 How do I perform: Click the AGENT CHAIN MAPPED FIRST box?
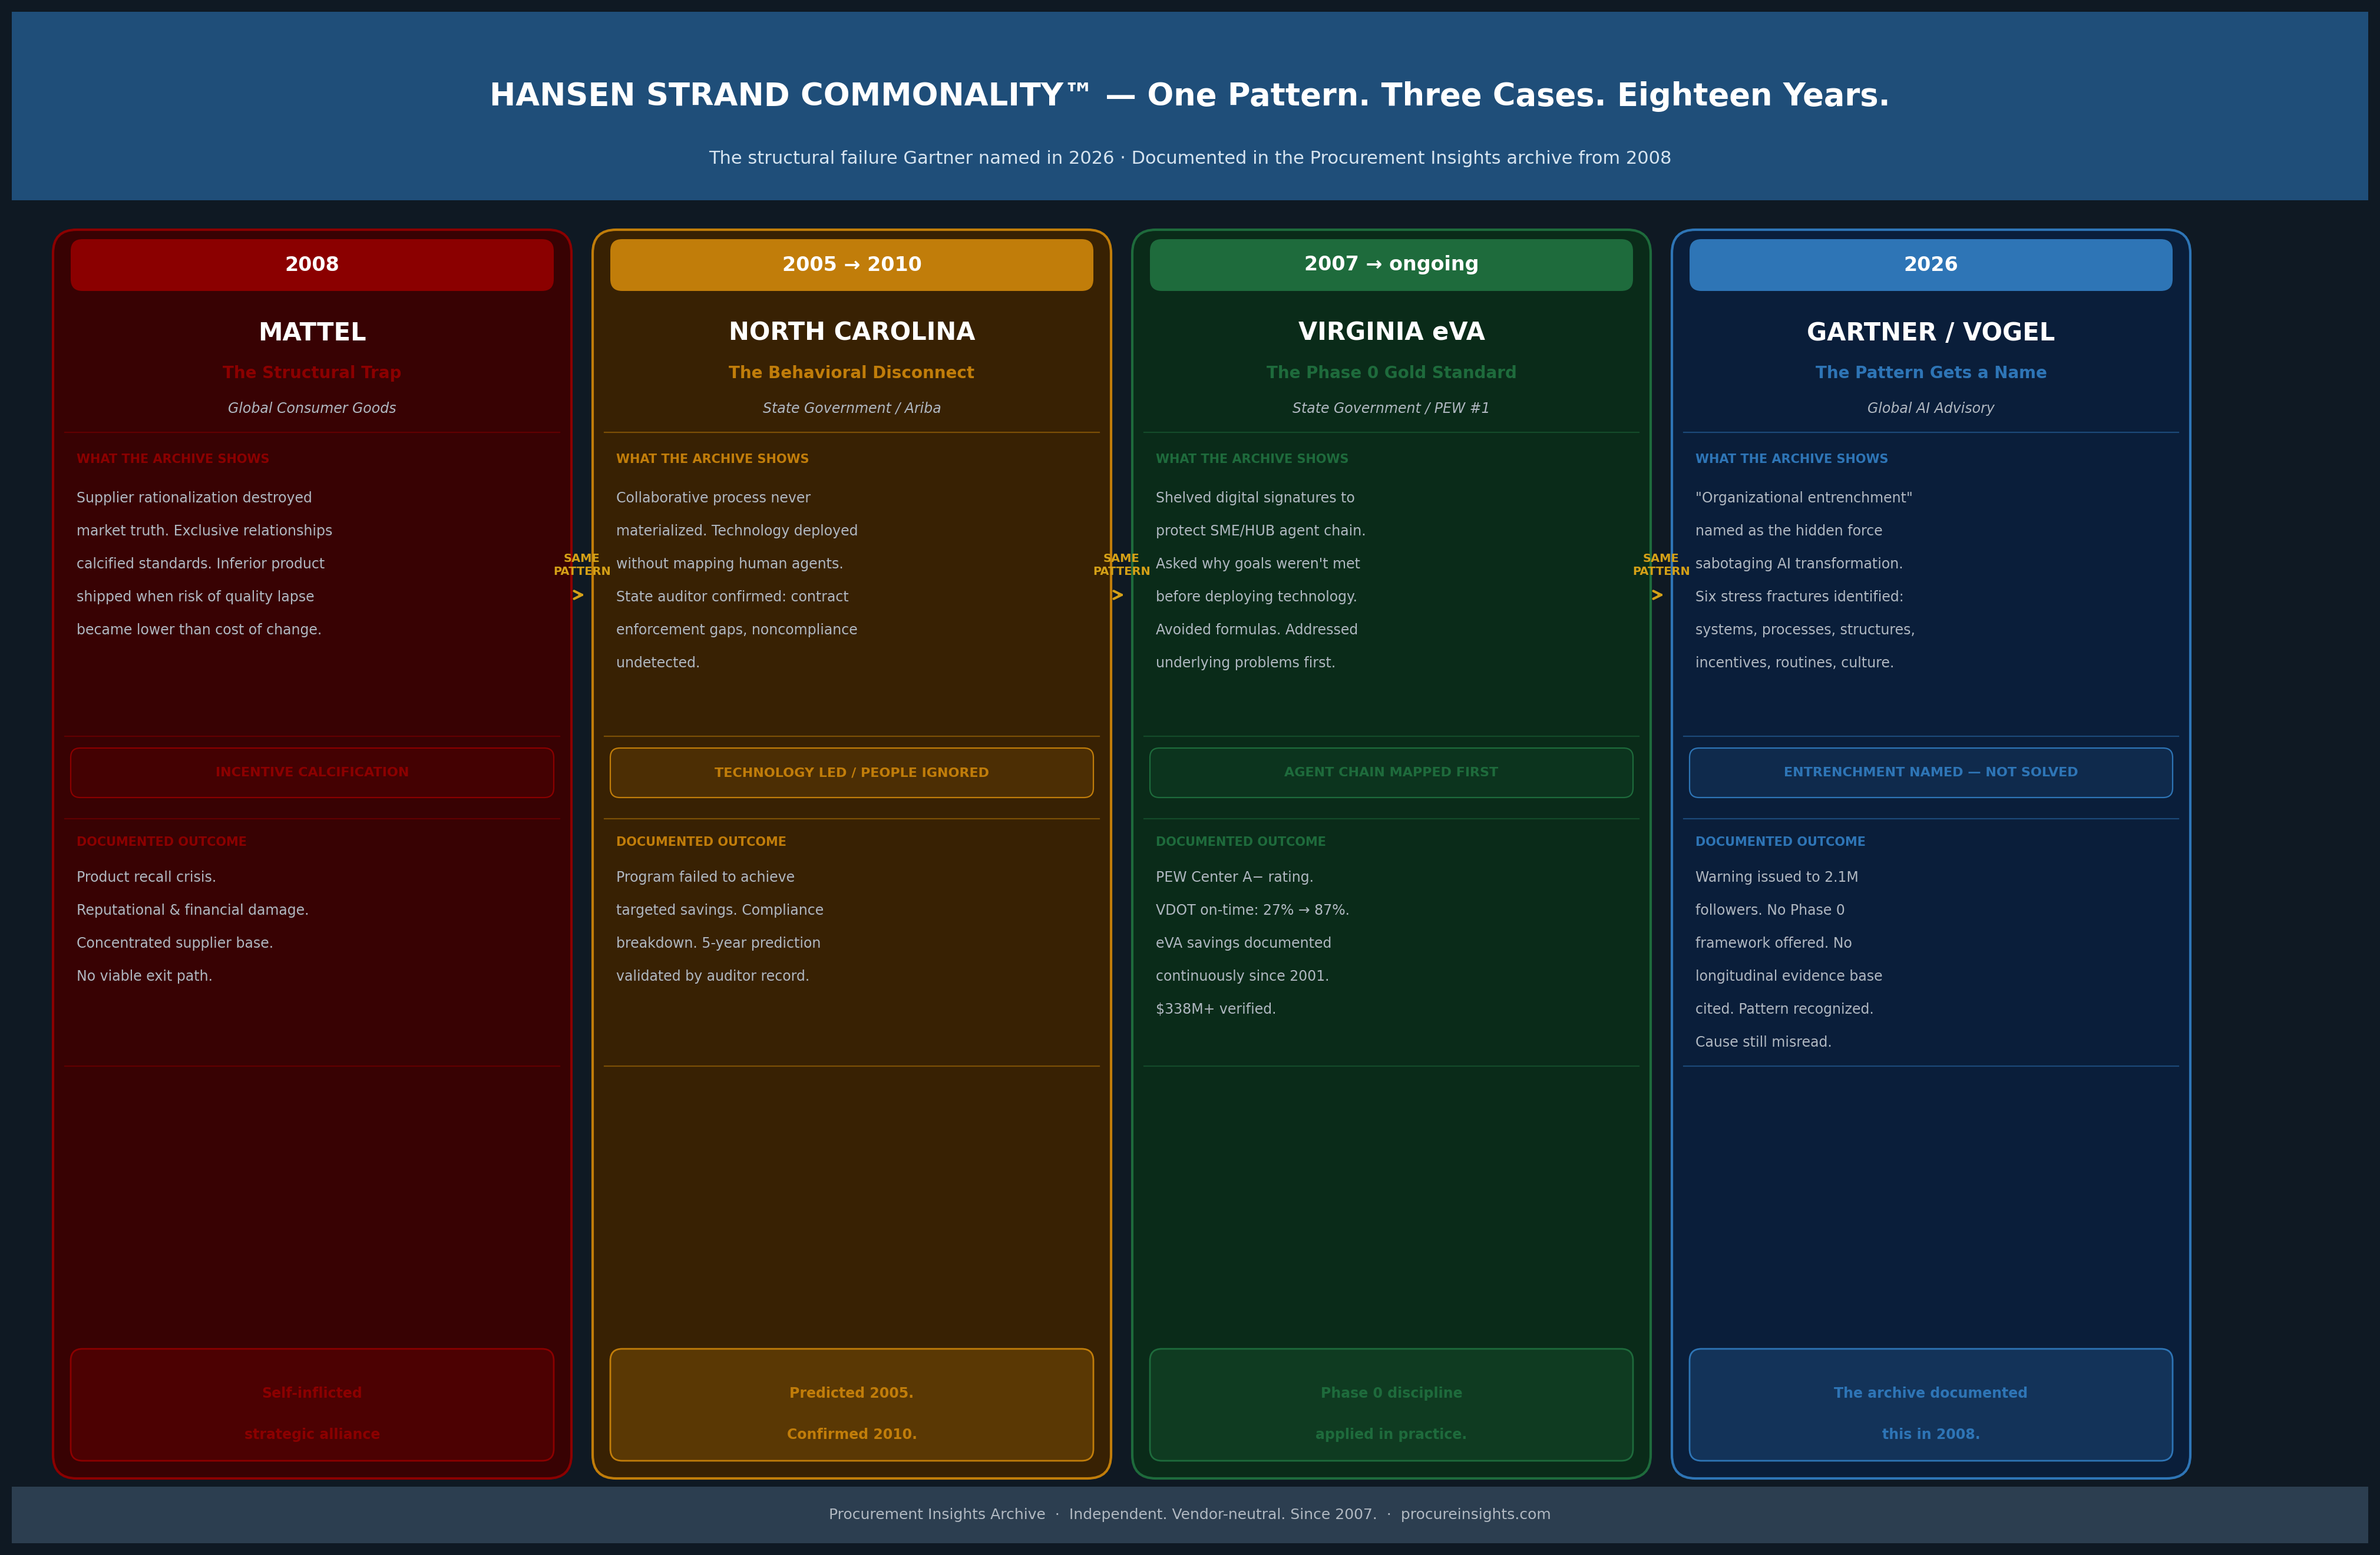[x=1390, y=772]
